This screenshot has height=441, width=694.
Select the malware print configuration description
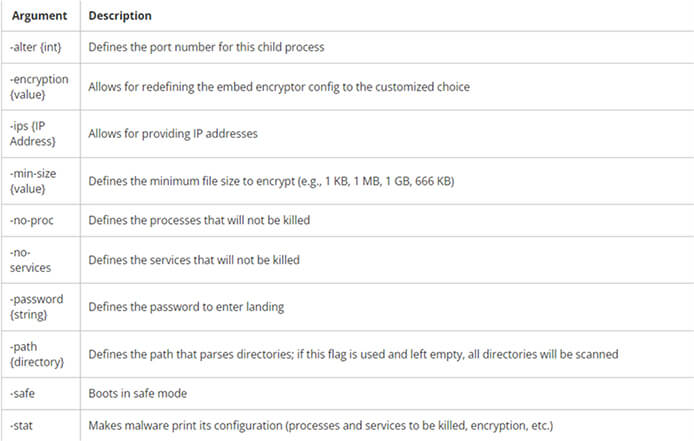tap(321, 426)
